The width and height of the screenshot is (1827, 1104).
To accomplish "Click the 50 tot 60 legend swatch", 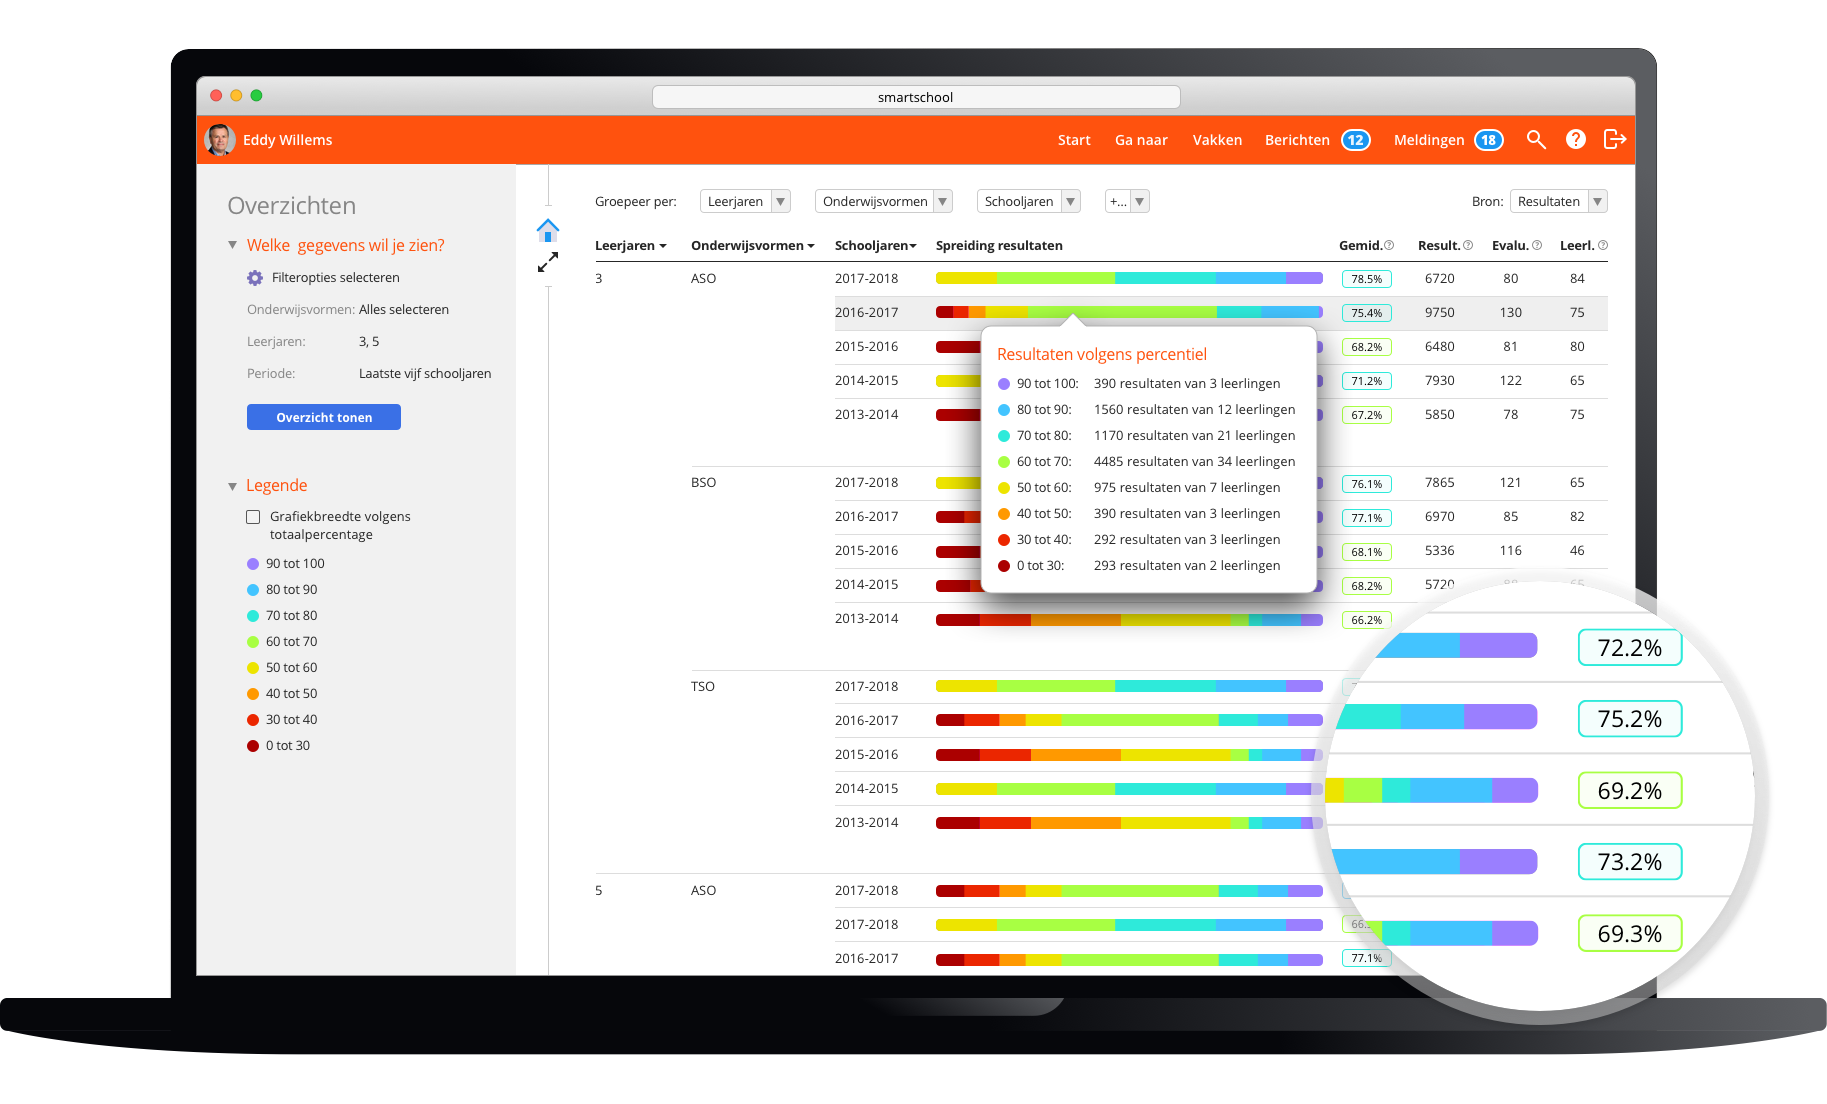I will [253, 668].
